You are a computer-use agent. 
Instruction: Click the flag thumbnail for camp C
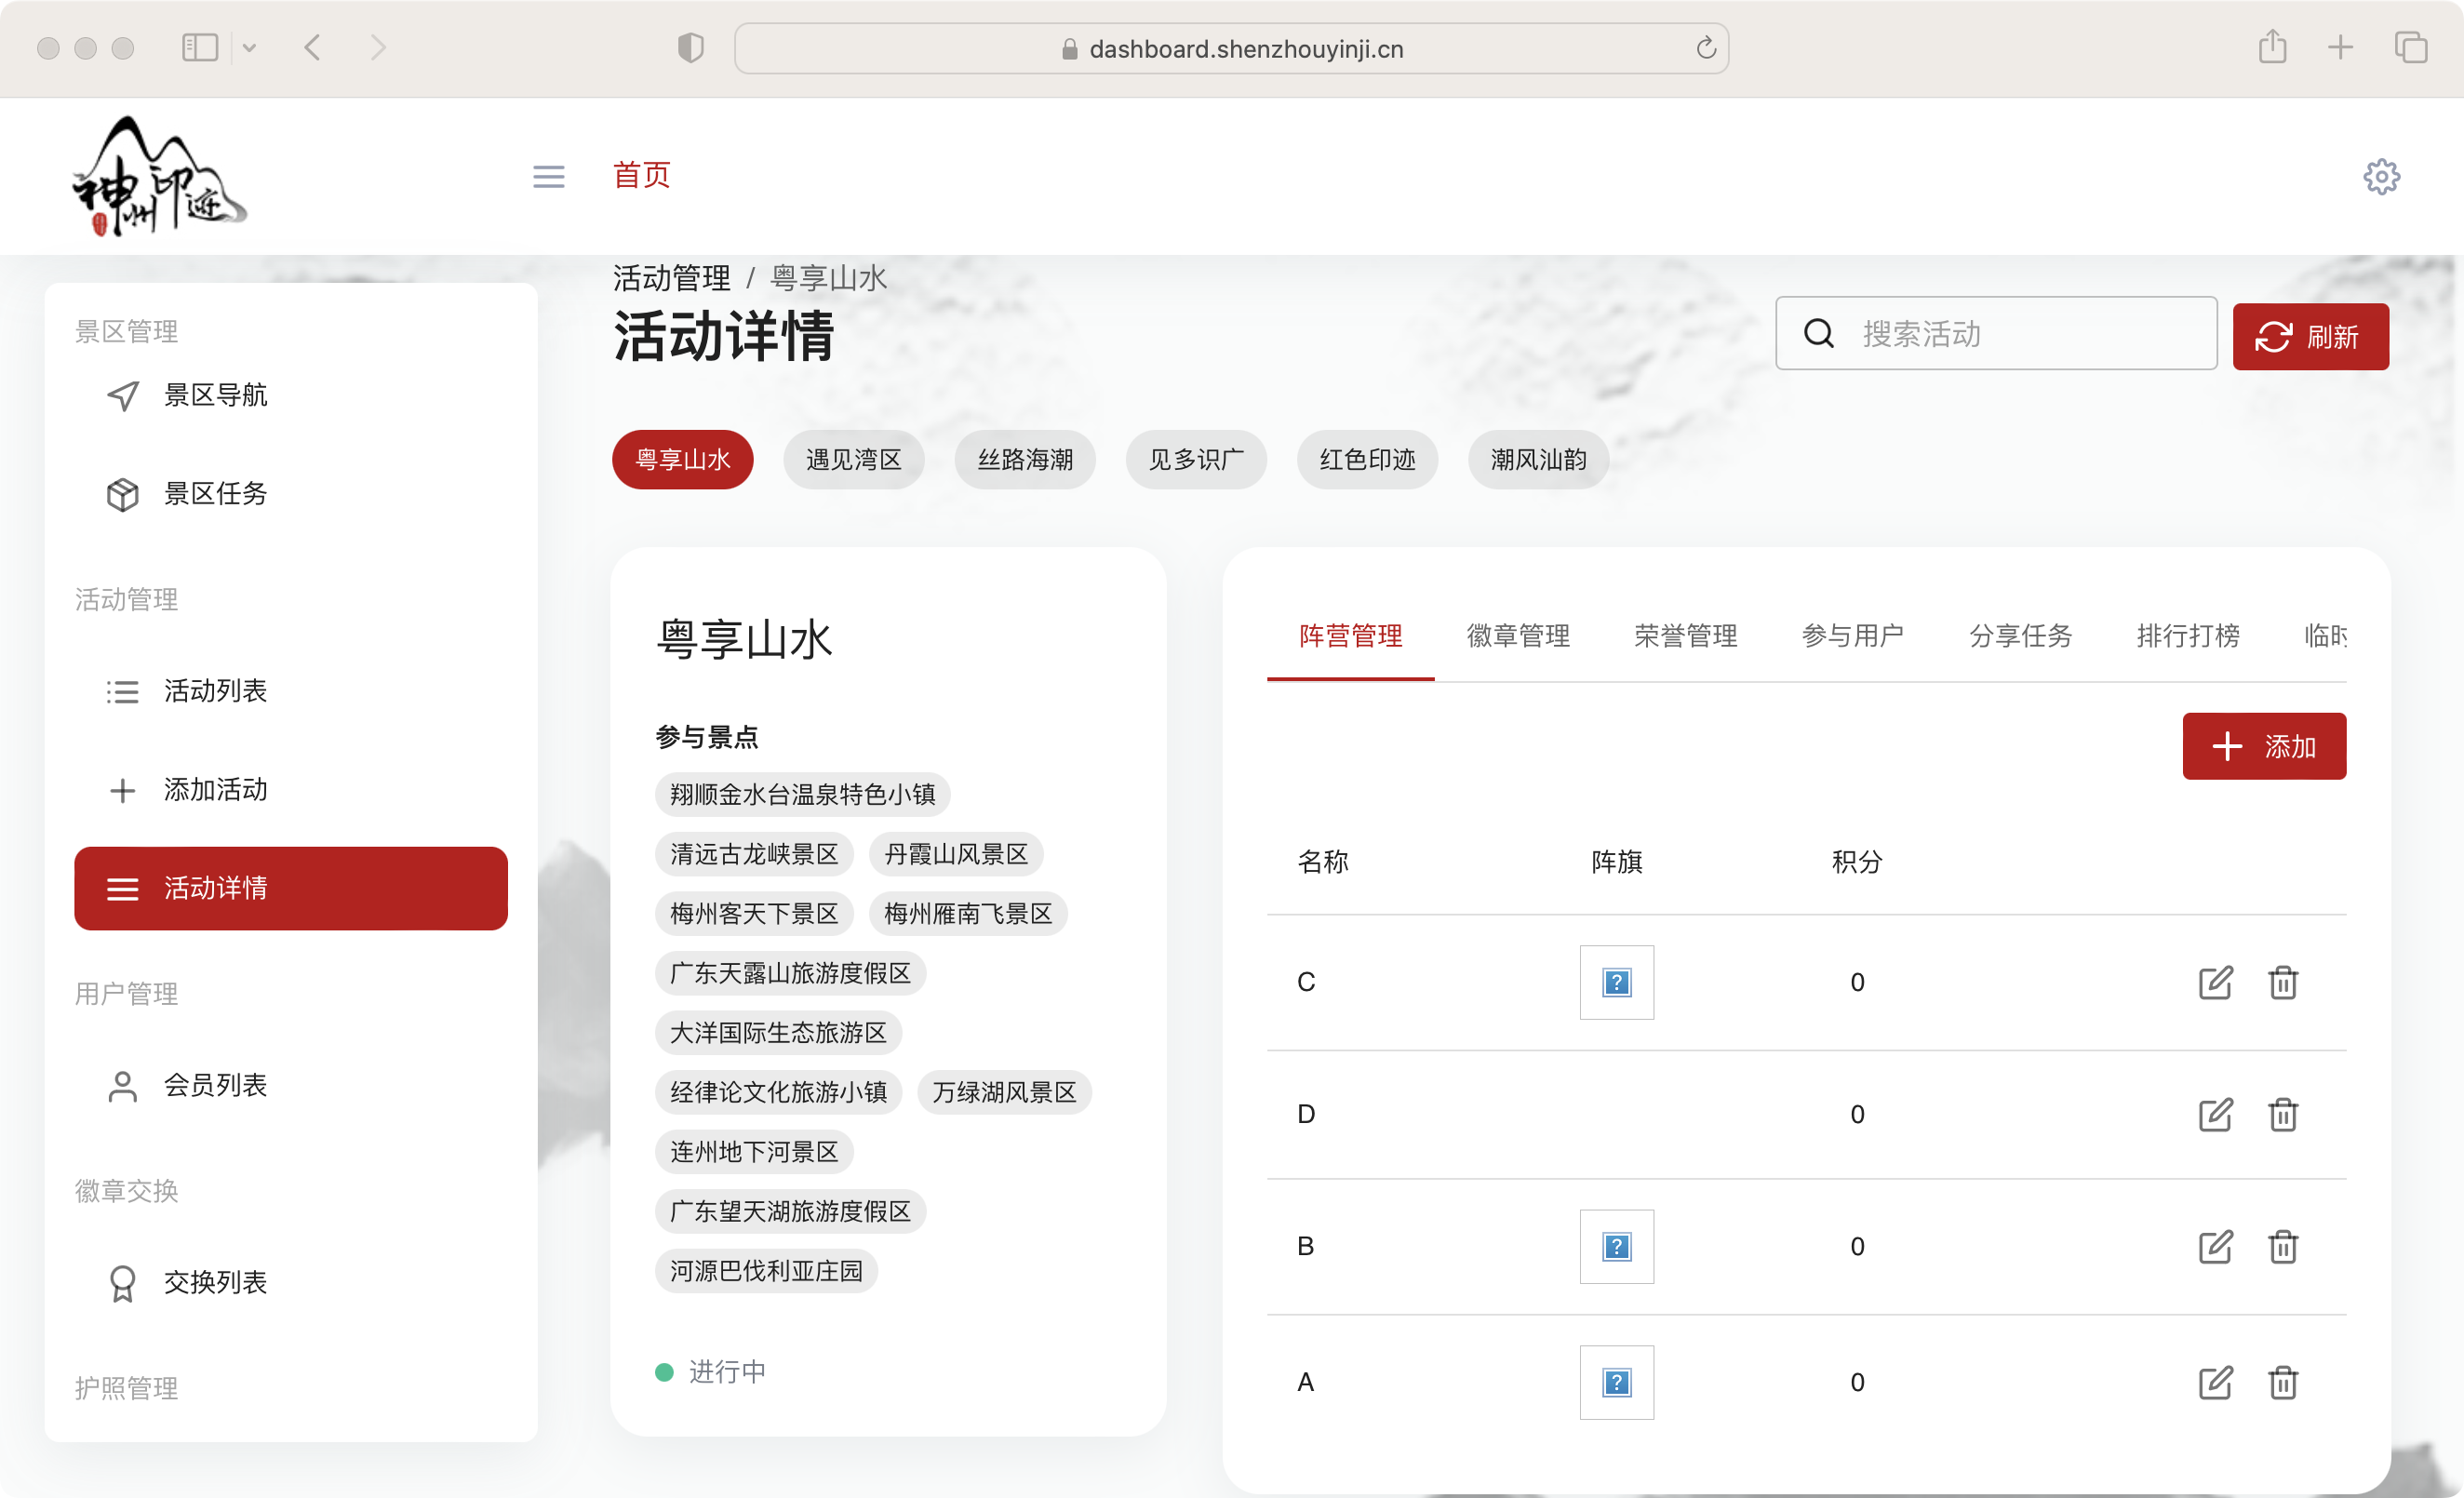tap(1616, 982)
